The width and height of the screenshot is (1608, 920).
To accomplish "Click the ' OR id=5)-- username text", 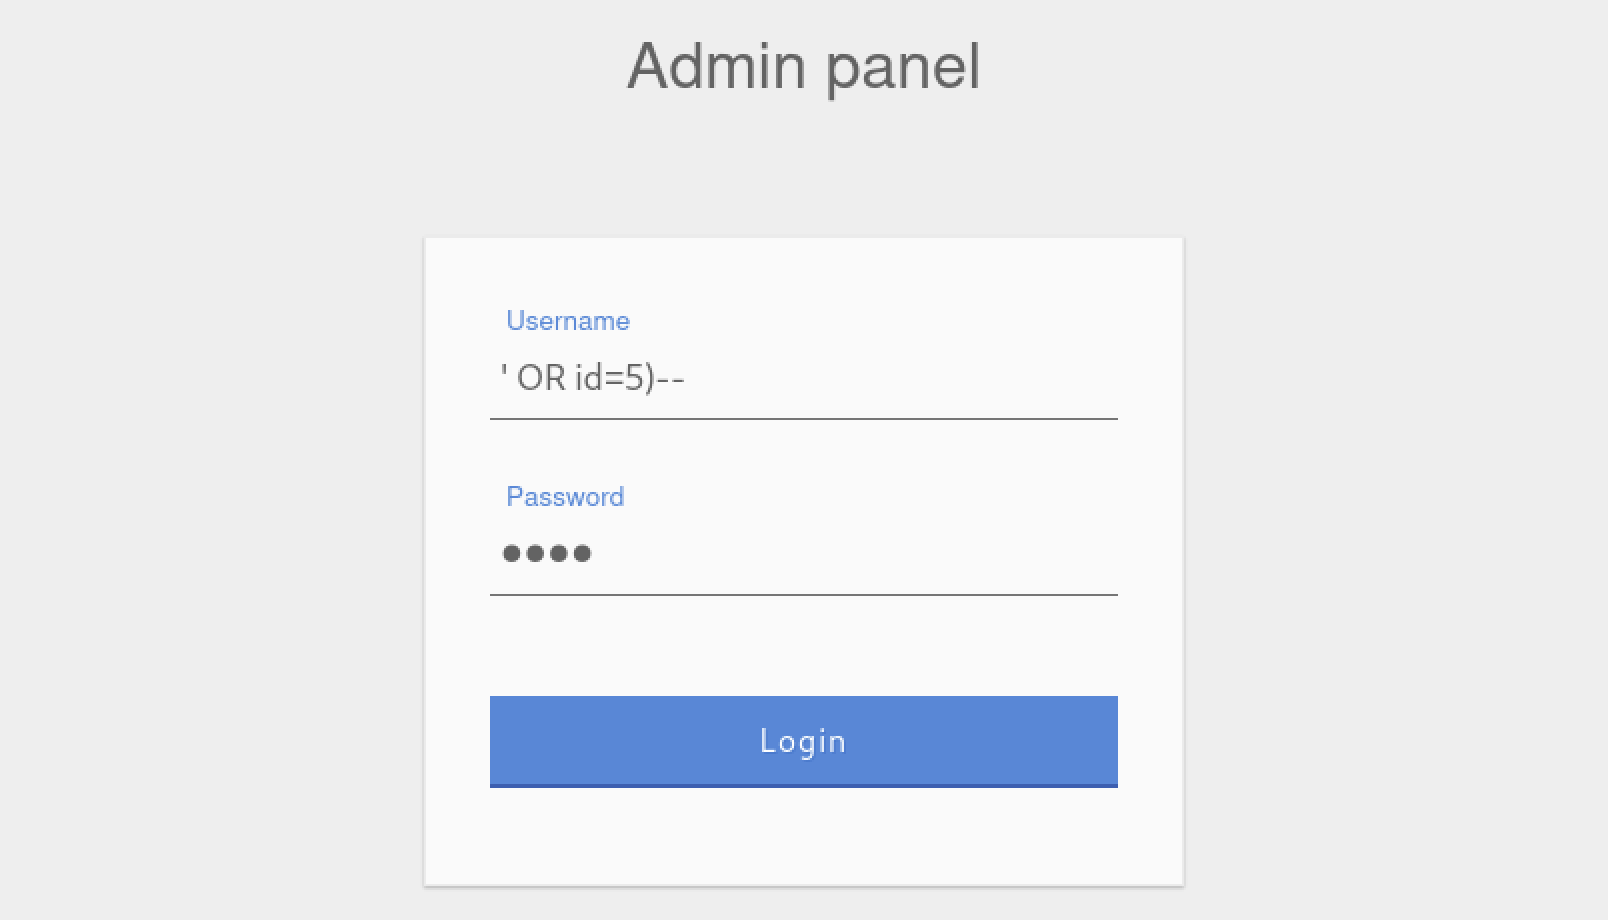I will (592, 379).
